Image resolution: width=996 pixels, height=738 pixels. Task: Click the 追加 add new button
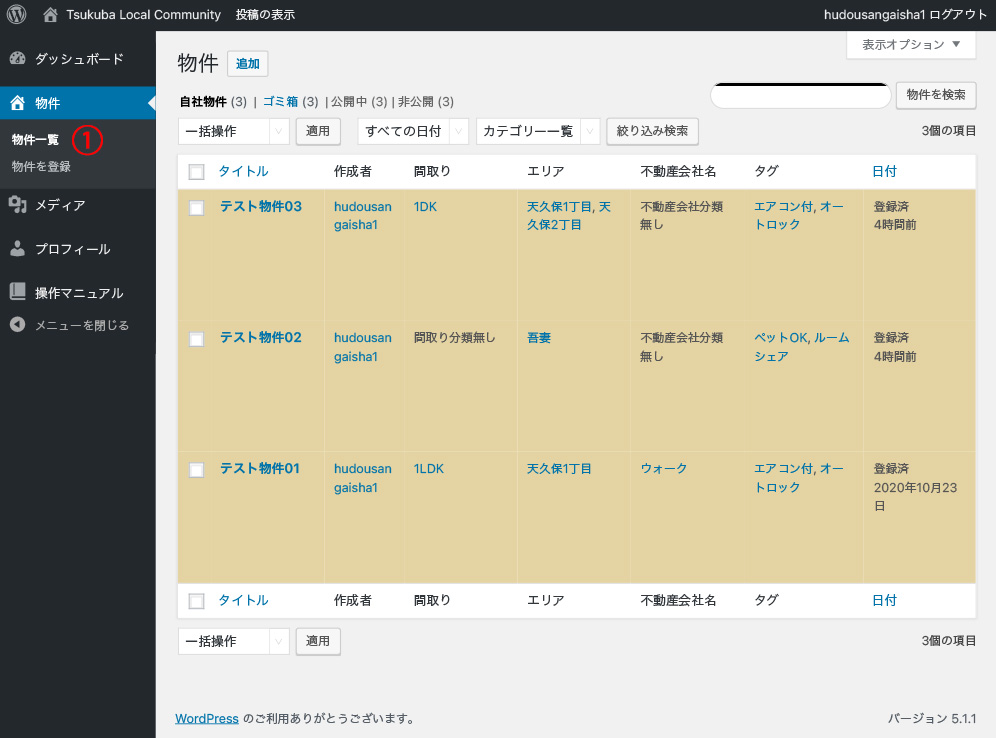pos(247,64)
